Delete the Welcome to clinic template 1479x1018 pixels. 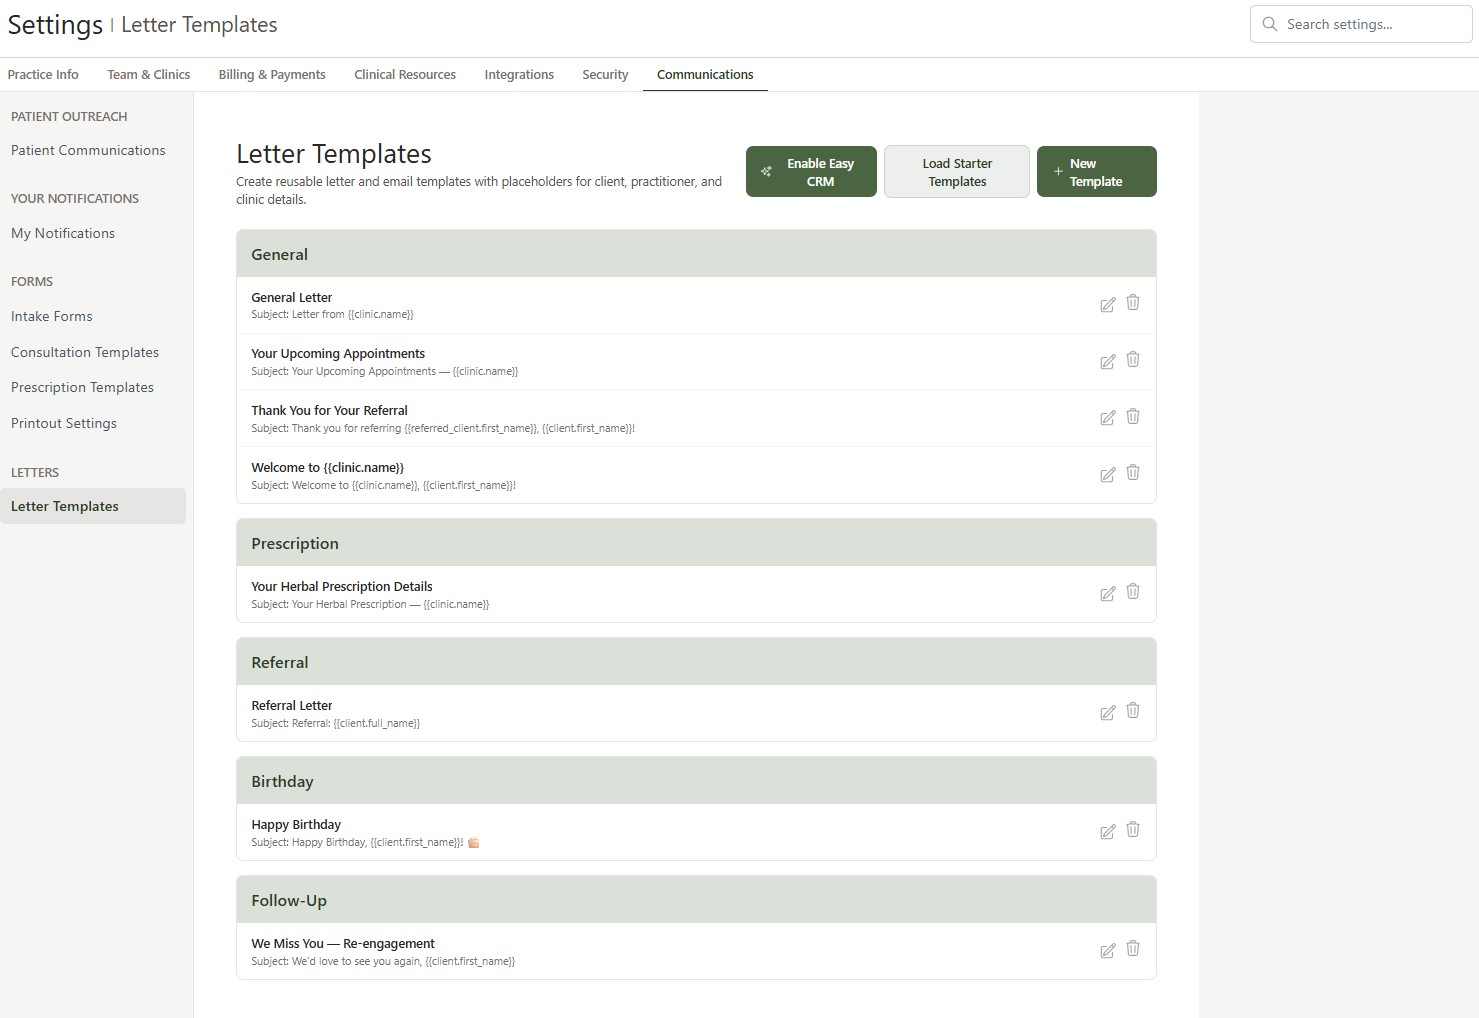point(1132,473)
